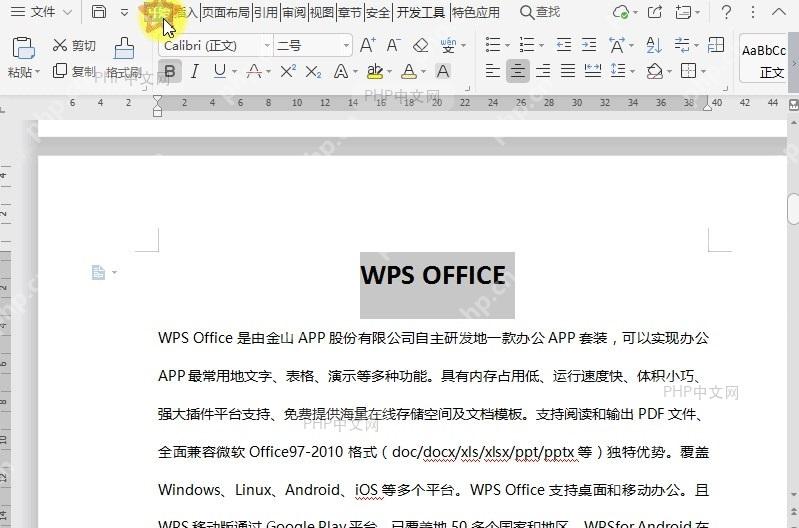The width and height of the screenshot is (799, 528).
Task: Switch to 章节 (Section) tab
Action: click(x=350, y=12)
